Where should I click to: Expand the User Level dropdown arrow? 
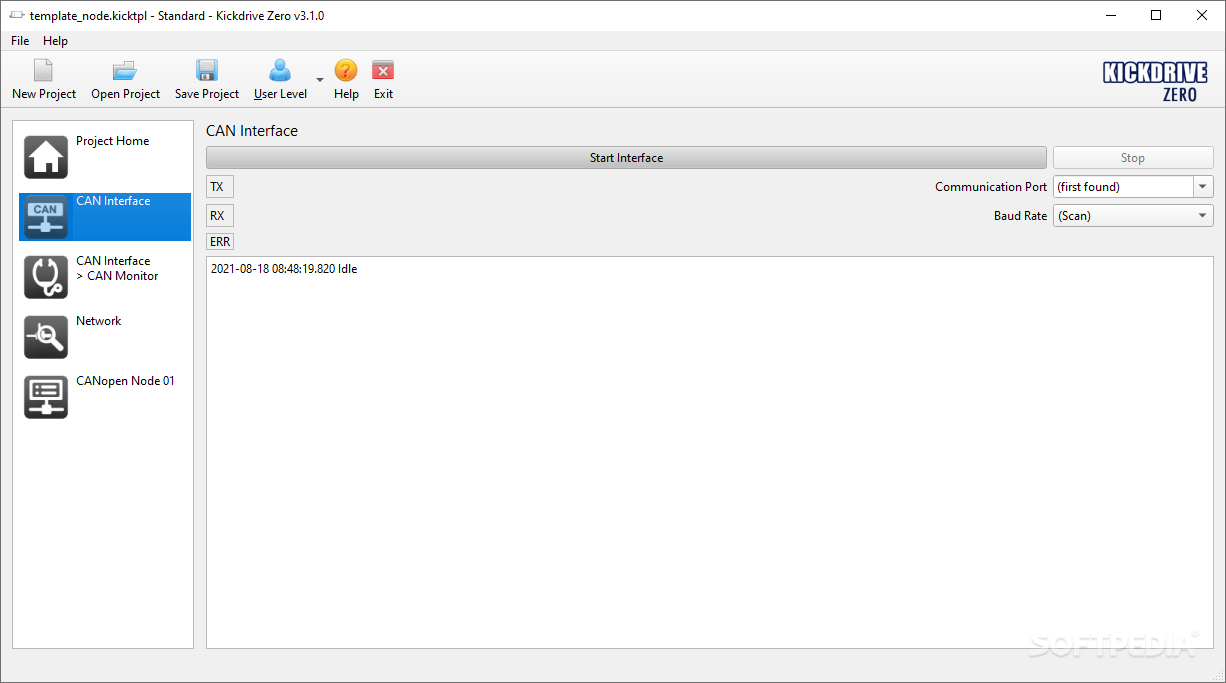pos(320,79)
